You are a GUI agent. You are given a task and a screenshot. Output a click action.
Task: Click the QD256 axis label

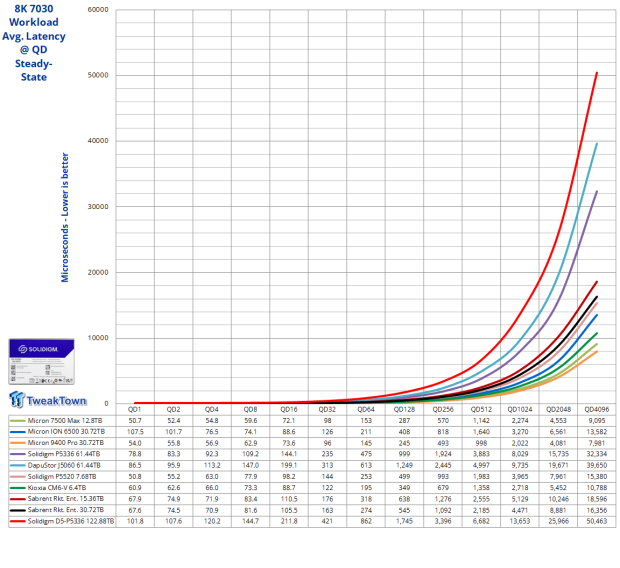point(443,409)
